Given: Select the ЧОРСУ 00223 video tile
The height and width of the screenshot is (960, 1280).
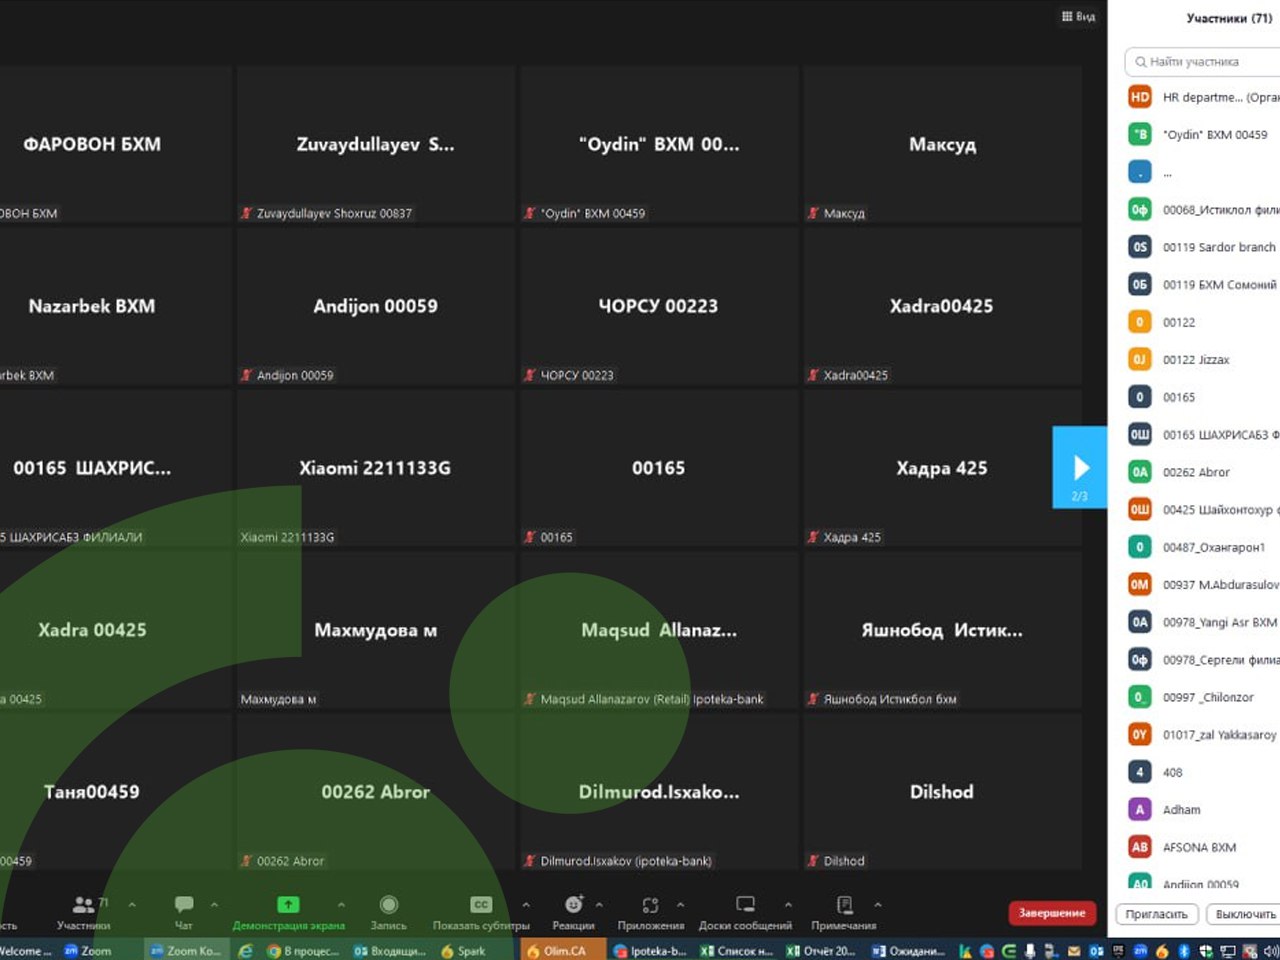Looking at the screenshot, I should pyautogui.click(x=659, y=306).
